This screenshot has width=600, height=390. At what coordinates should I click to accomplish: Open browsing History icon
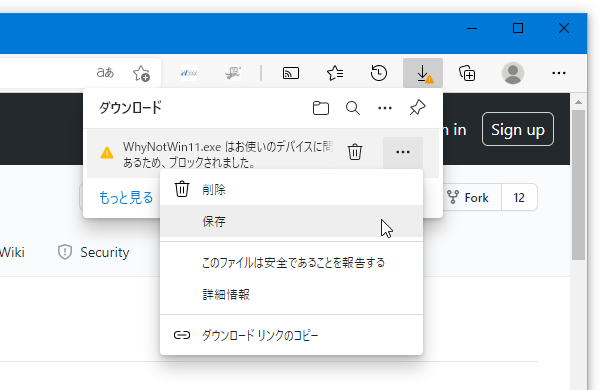[379, 73]
